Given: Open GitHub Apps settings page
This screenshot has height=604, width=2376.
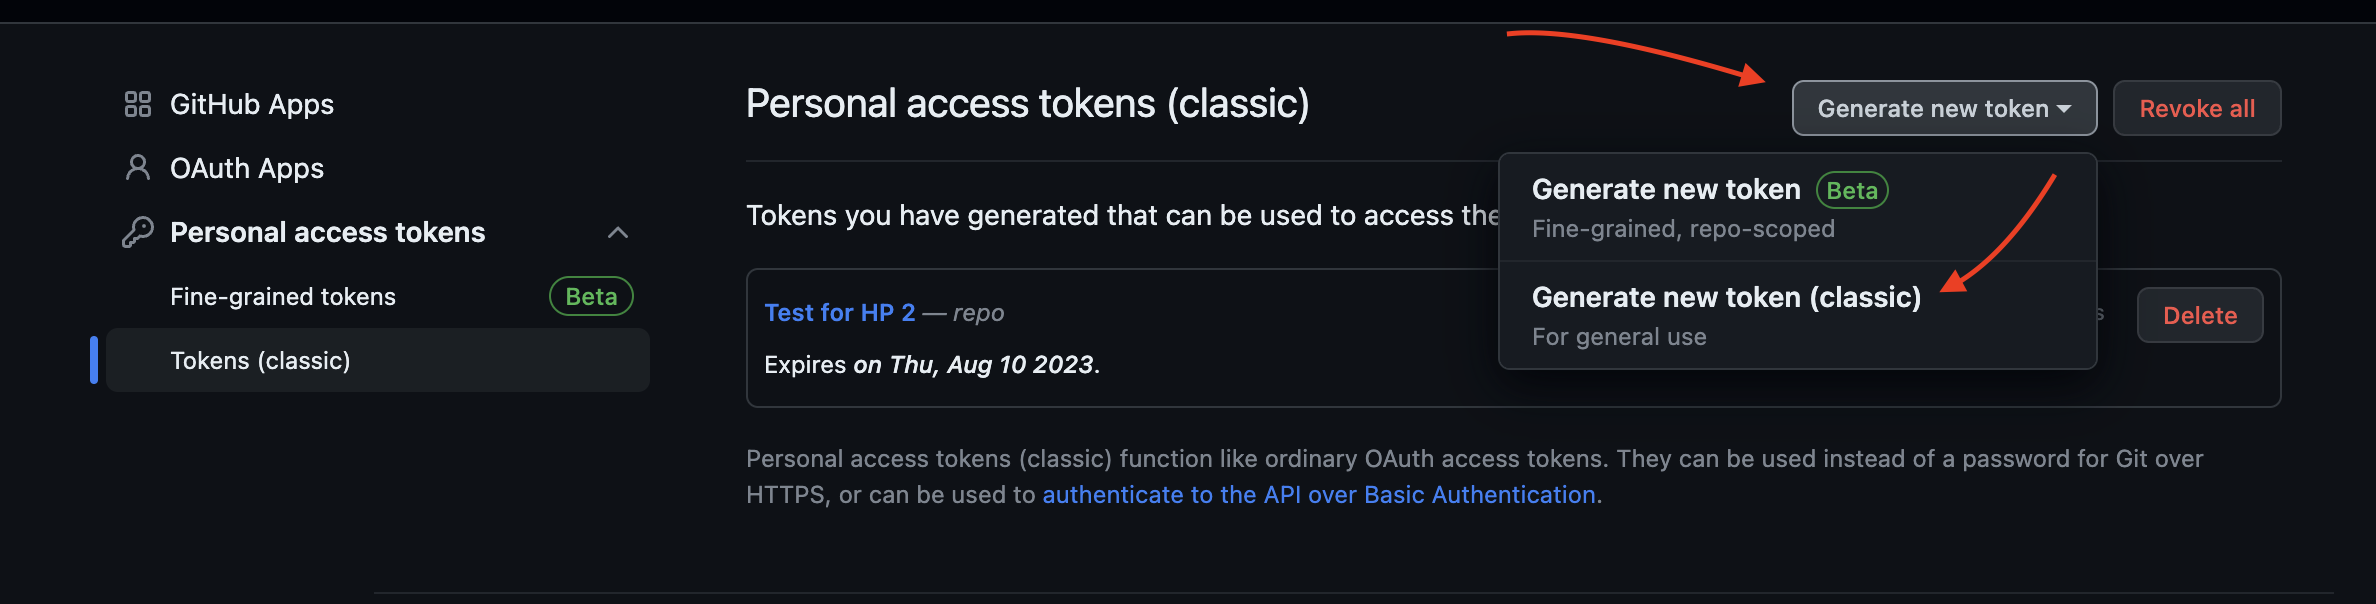Looking at the screenshot, I should point(251,104).
